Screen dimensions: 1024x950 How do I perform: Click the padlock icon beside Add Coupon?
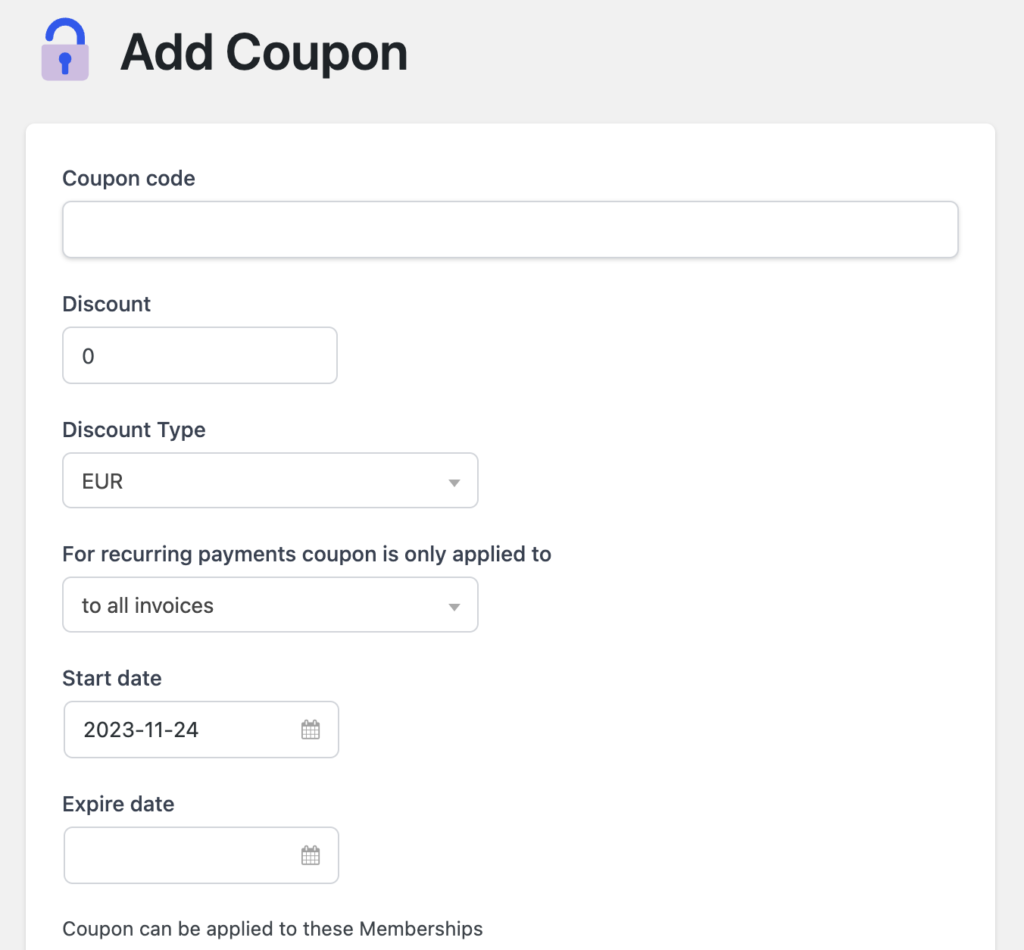pos(64,50)
